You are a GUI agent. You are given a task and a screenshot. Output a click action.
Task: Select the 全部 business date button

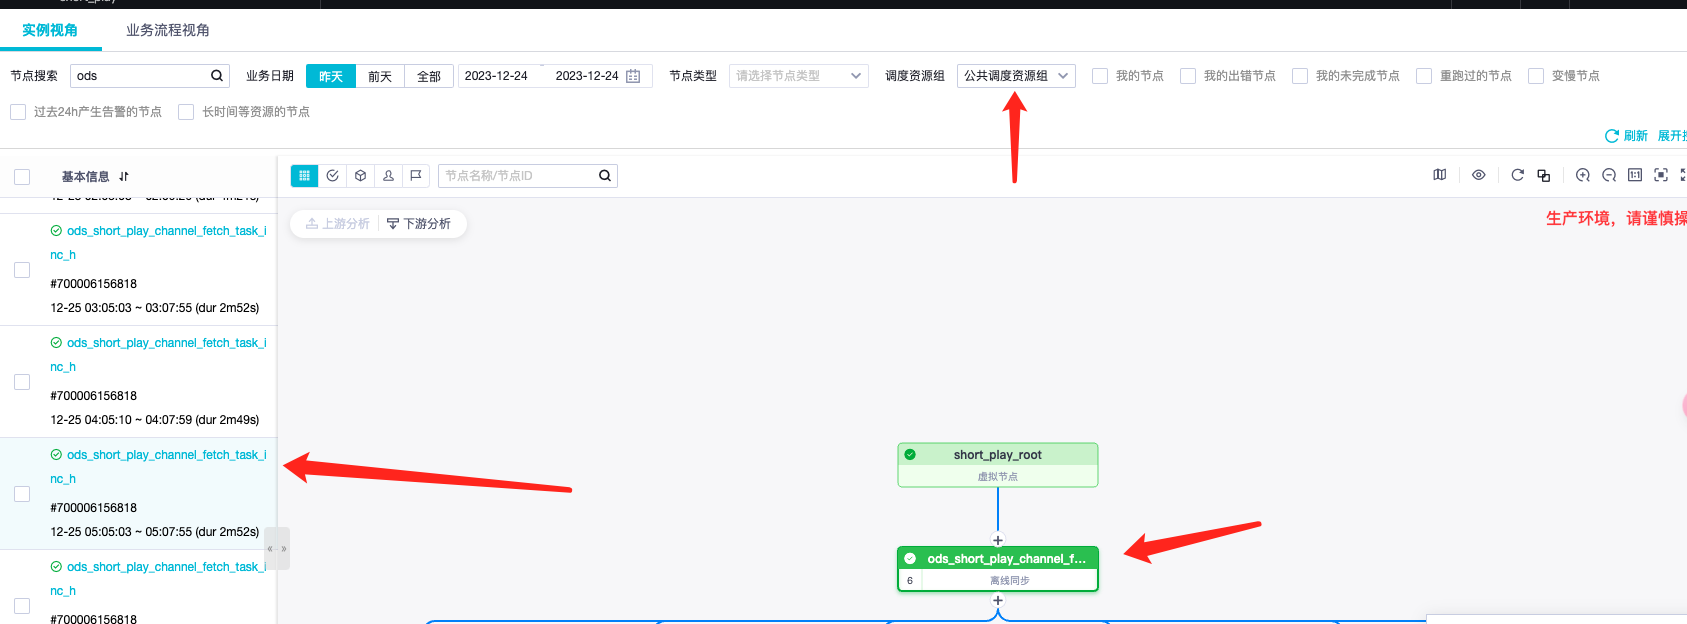[x=429, y=76]
